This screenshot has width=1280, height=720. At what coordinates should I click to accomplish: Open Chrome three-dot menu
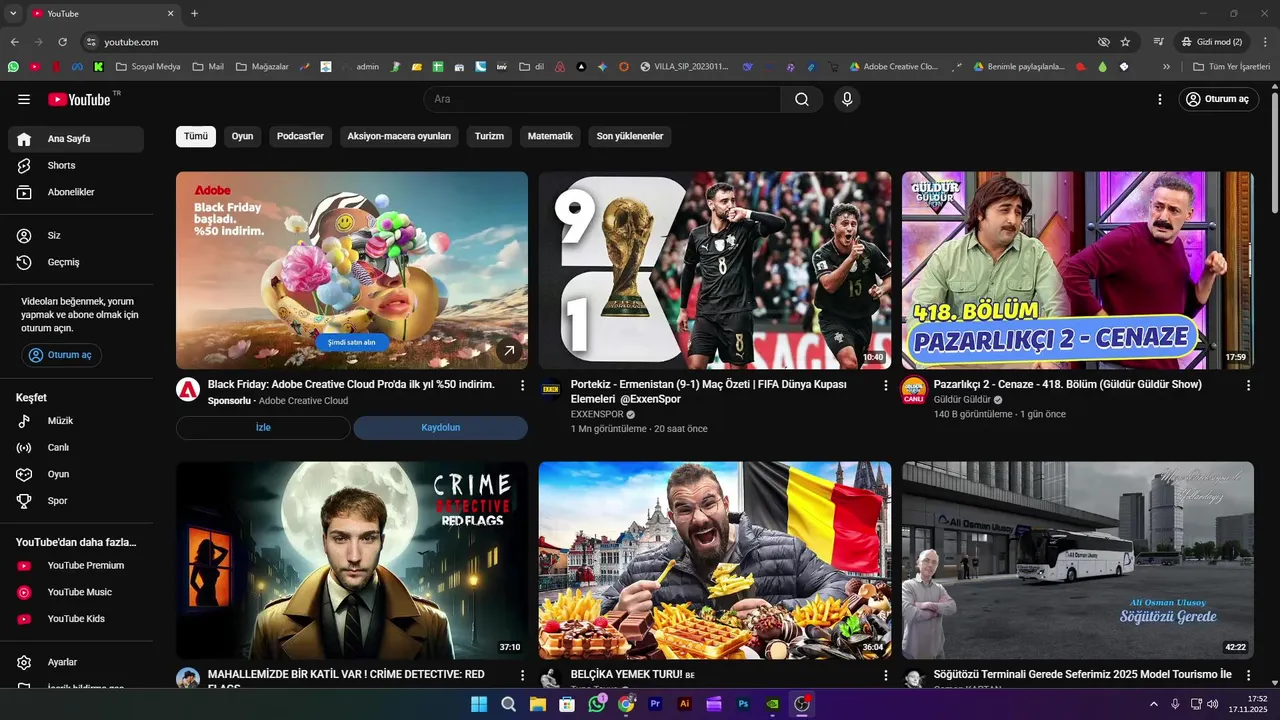click(x=1266, y=42)
